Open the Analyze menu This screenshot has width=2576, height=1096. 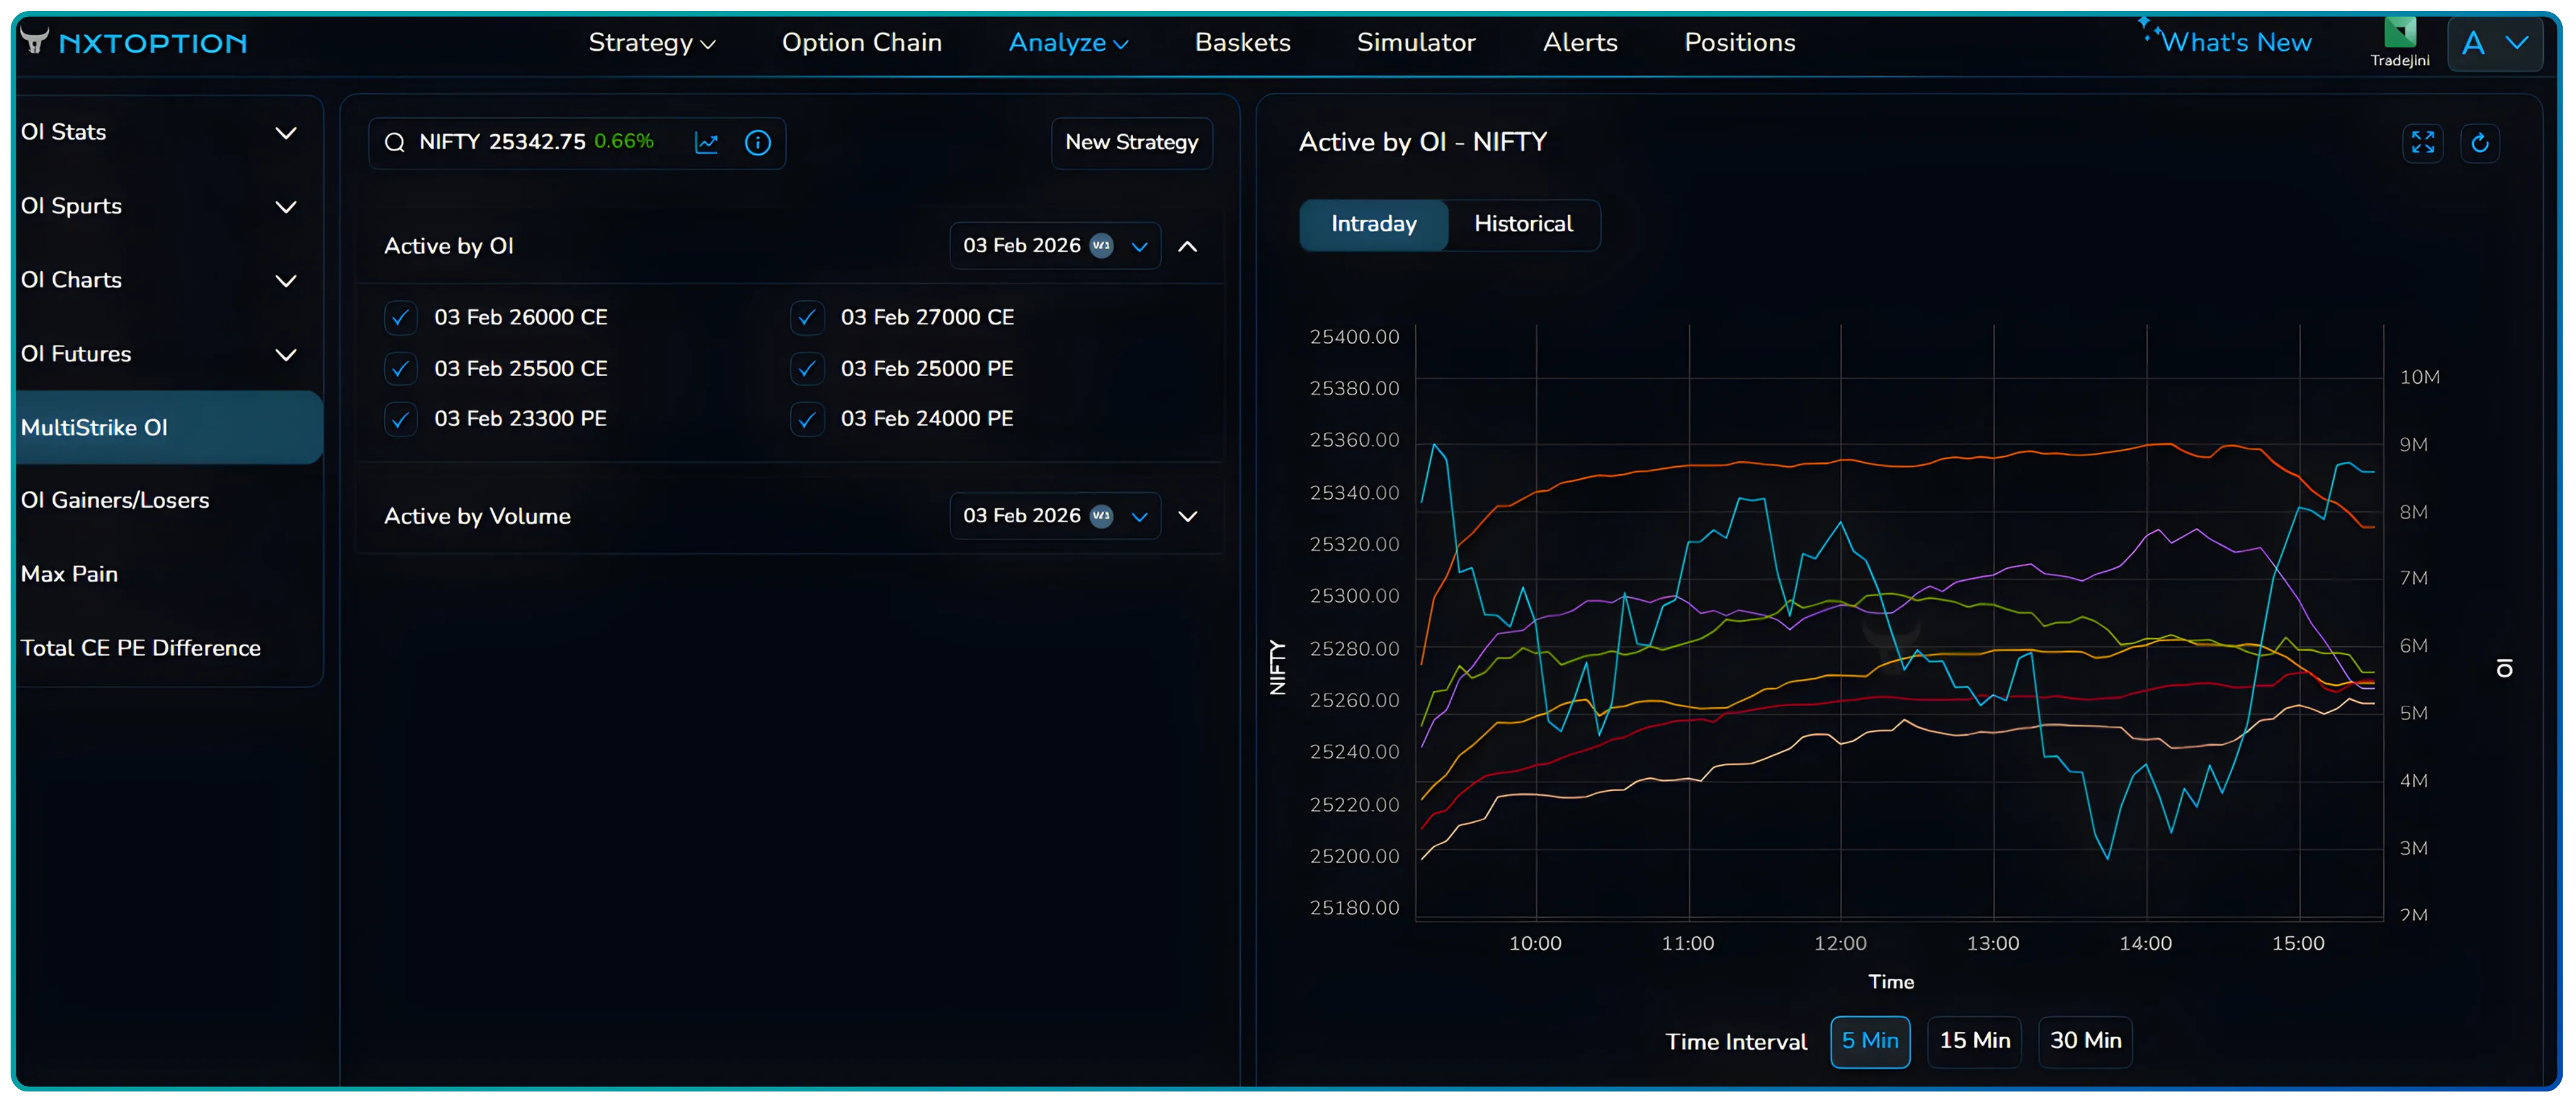(1066, 42)
